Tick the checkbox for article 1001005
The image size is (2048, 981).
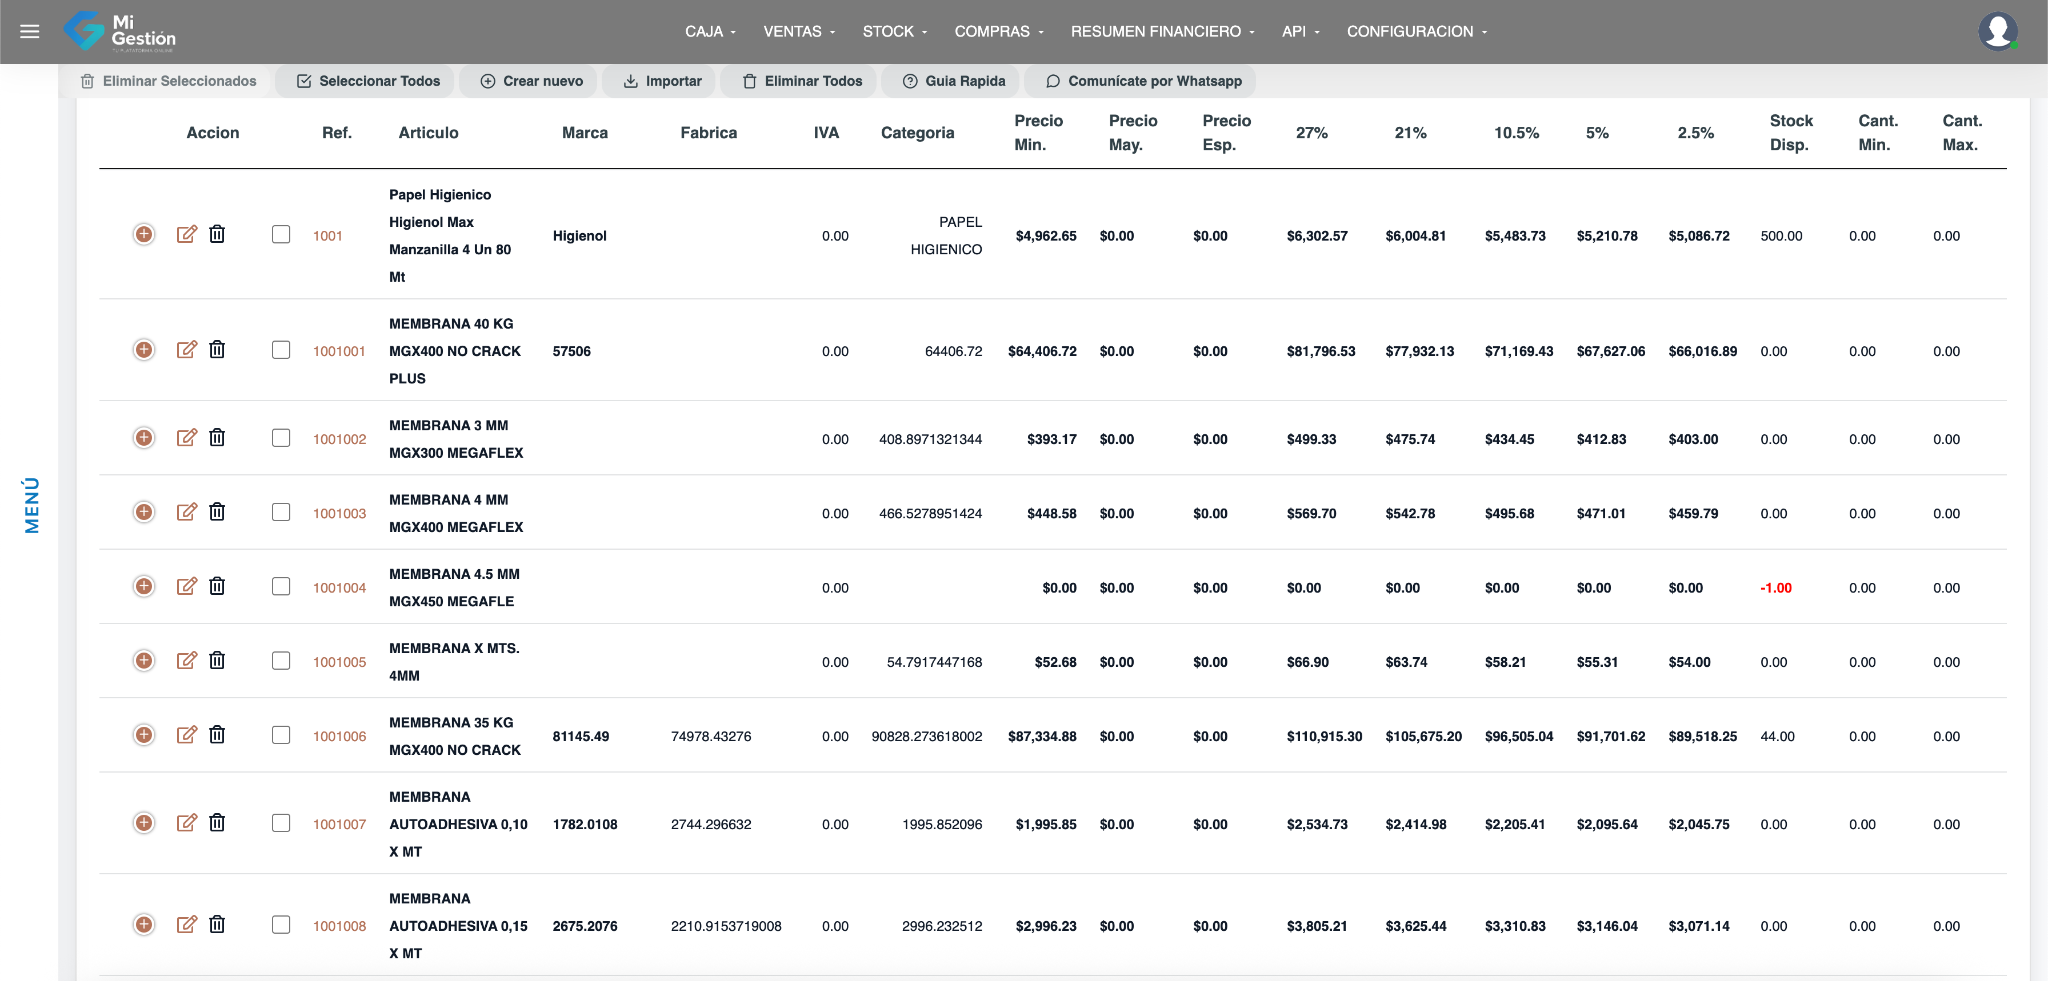tap(281, 661)
